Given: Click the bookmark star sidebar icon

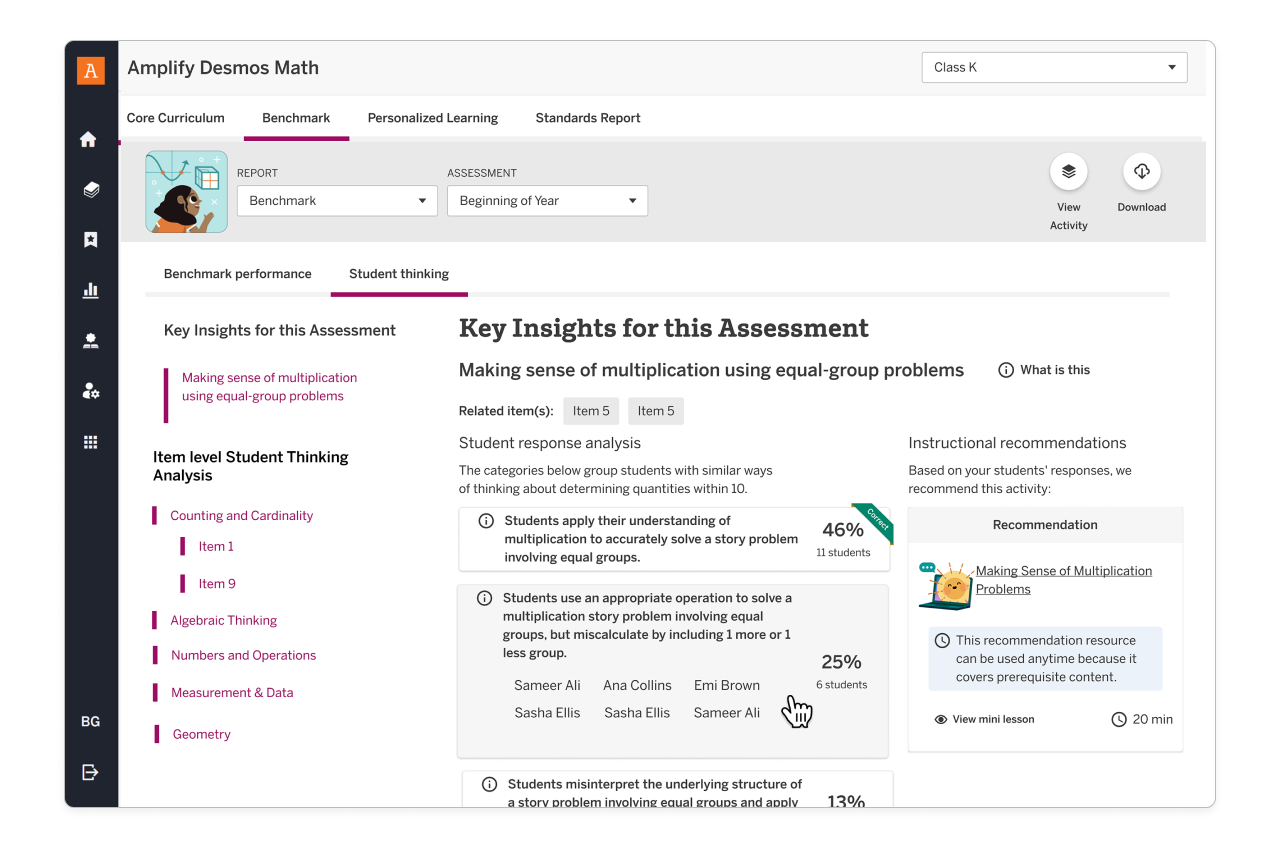Looking at the screenshot, I should (x=90, y=240).
